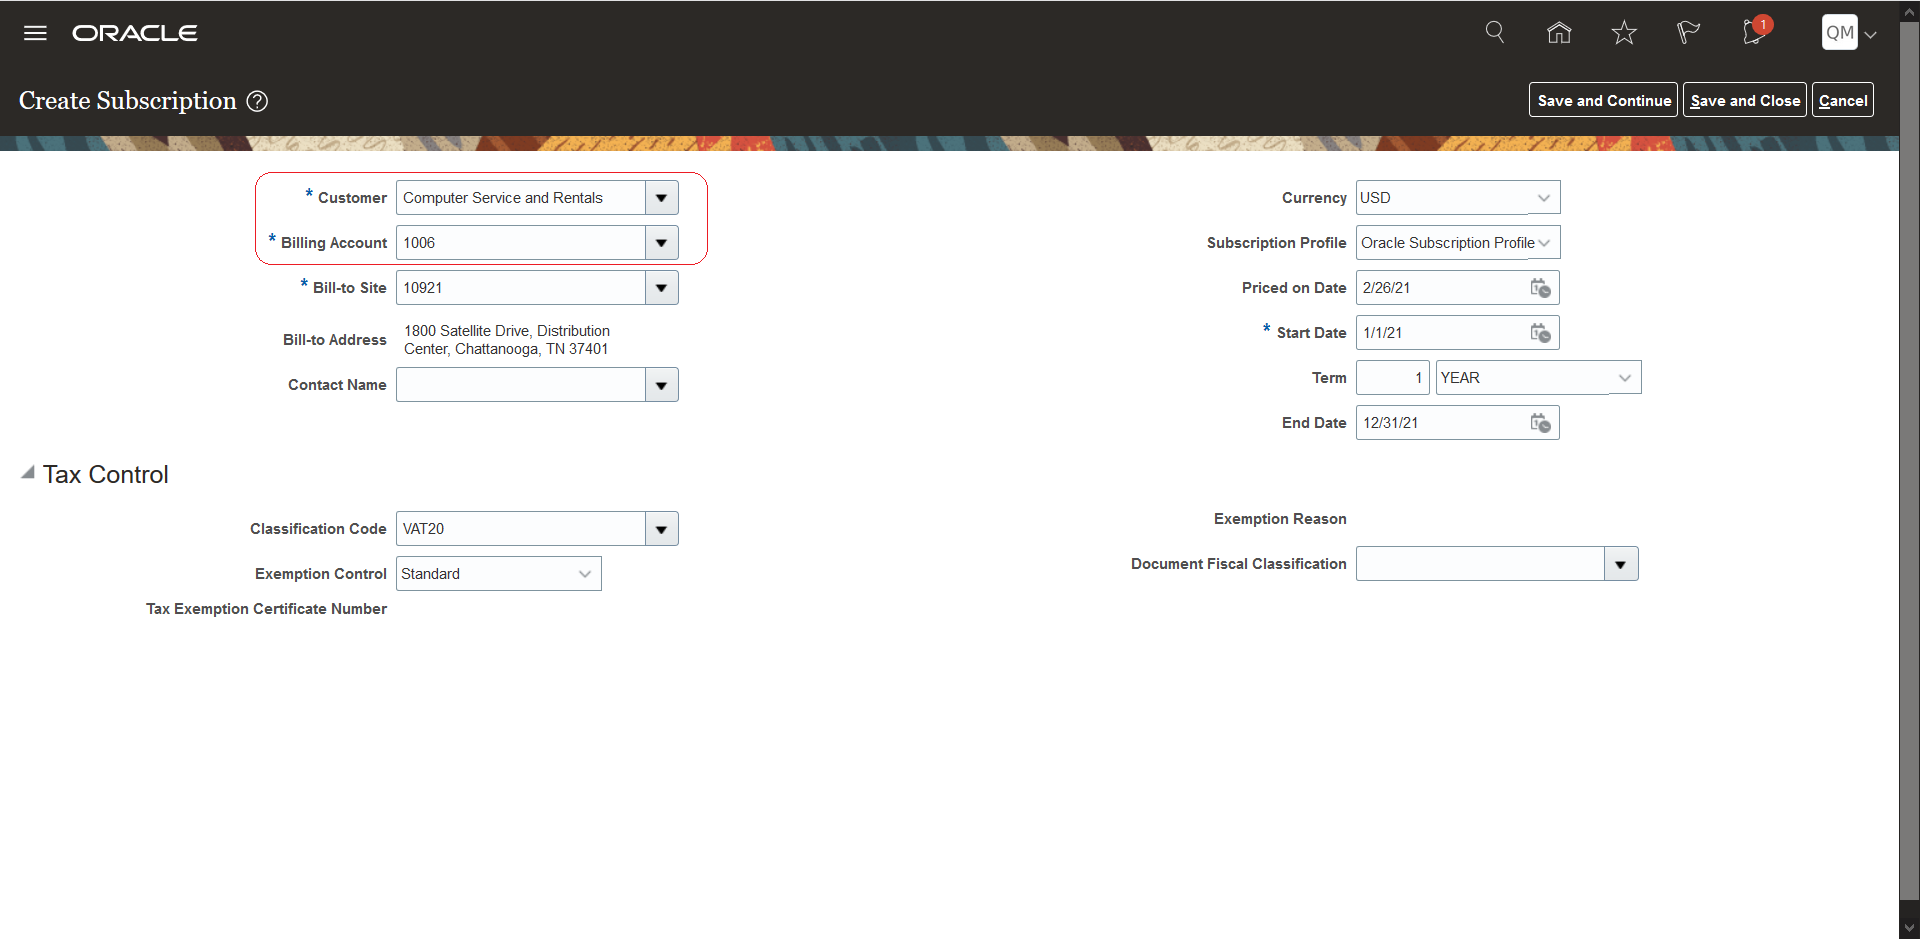Open the search icon in header
This screenshot has width=1920, height=939.
click(x=1495, y=32)
